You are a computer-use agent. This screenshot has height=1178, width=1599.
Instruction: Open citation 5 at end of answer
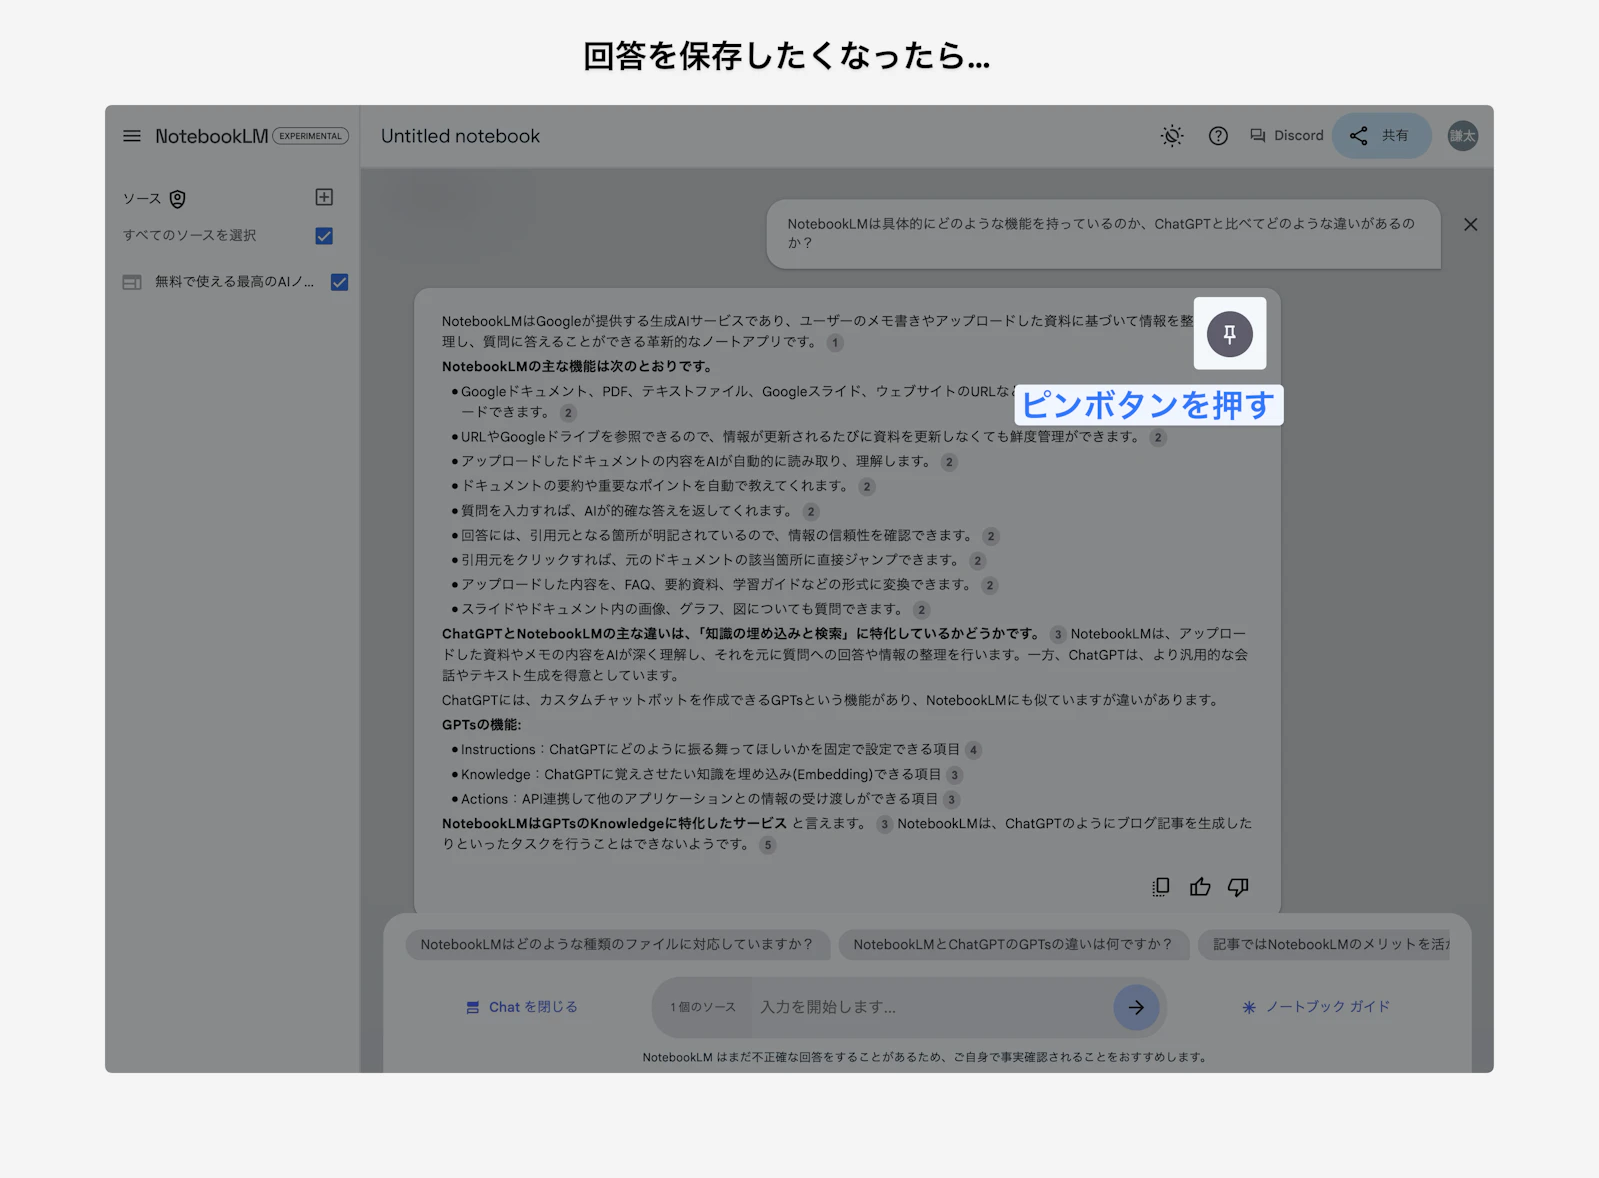coord(767,845)
